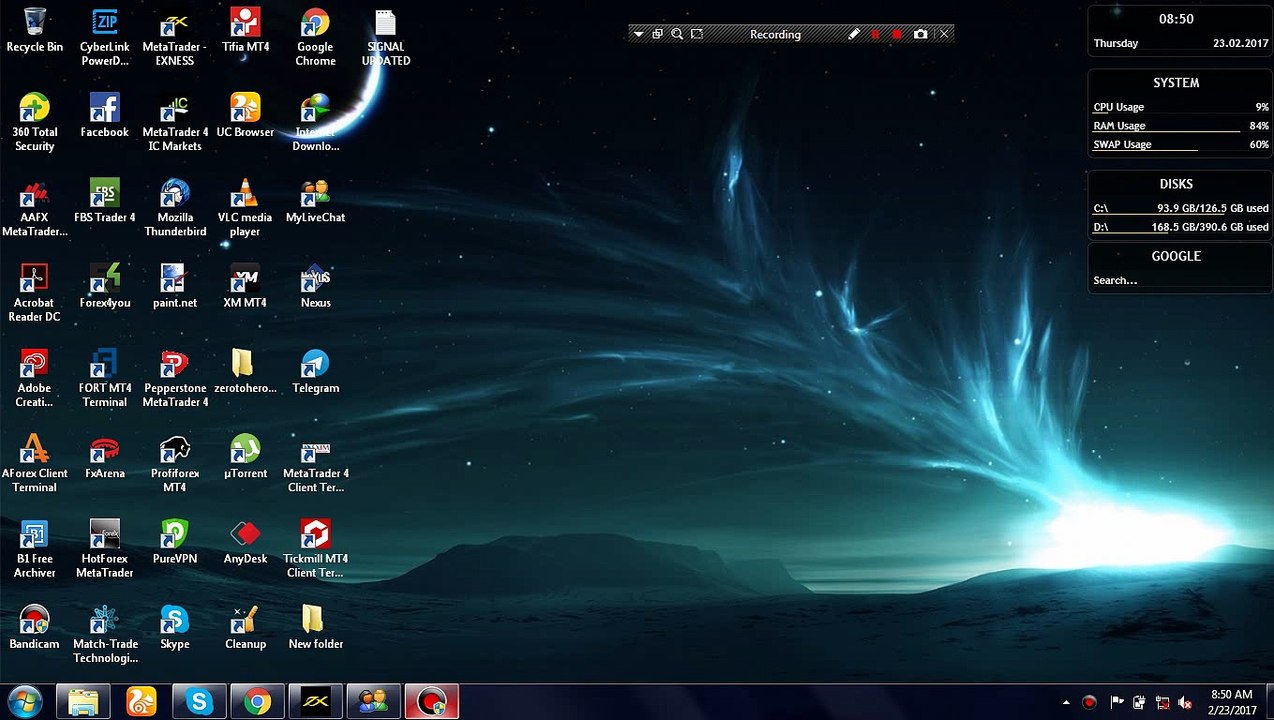Open the C:\ disk entry in widget
Screen dimensions: 1274x720
pyautogui.click(x=1180, y=209)
